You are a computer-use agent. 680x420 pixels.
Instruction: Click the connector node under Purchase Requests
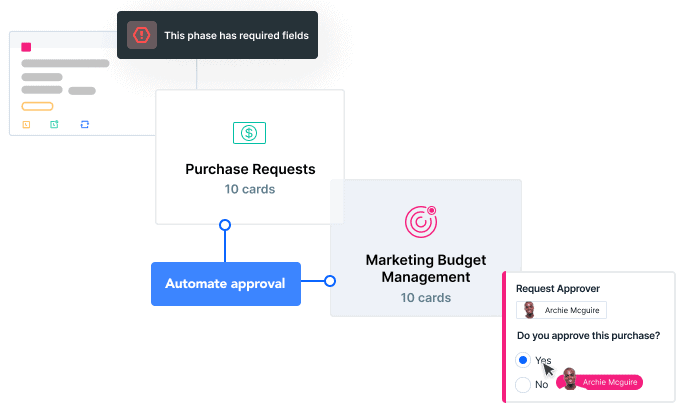pos(225,225)
